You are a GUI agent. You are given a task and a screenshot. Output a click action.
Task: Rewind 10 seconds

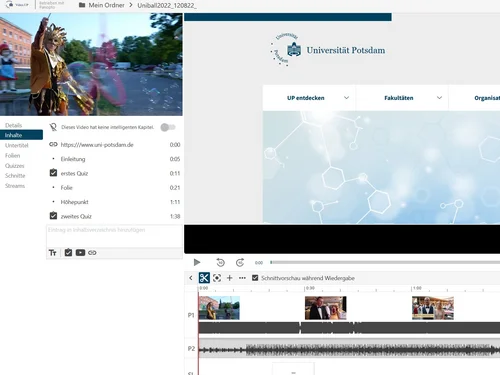point(220,262)
